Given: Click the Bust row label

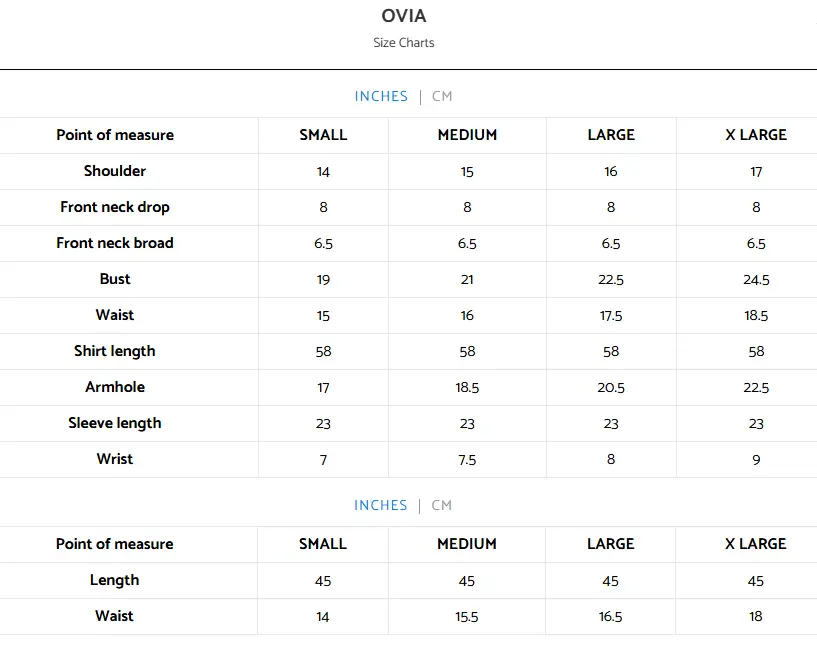Looking at the screenshot, I should (x=114, y=279).
